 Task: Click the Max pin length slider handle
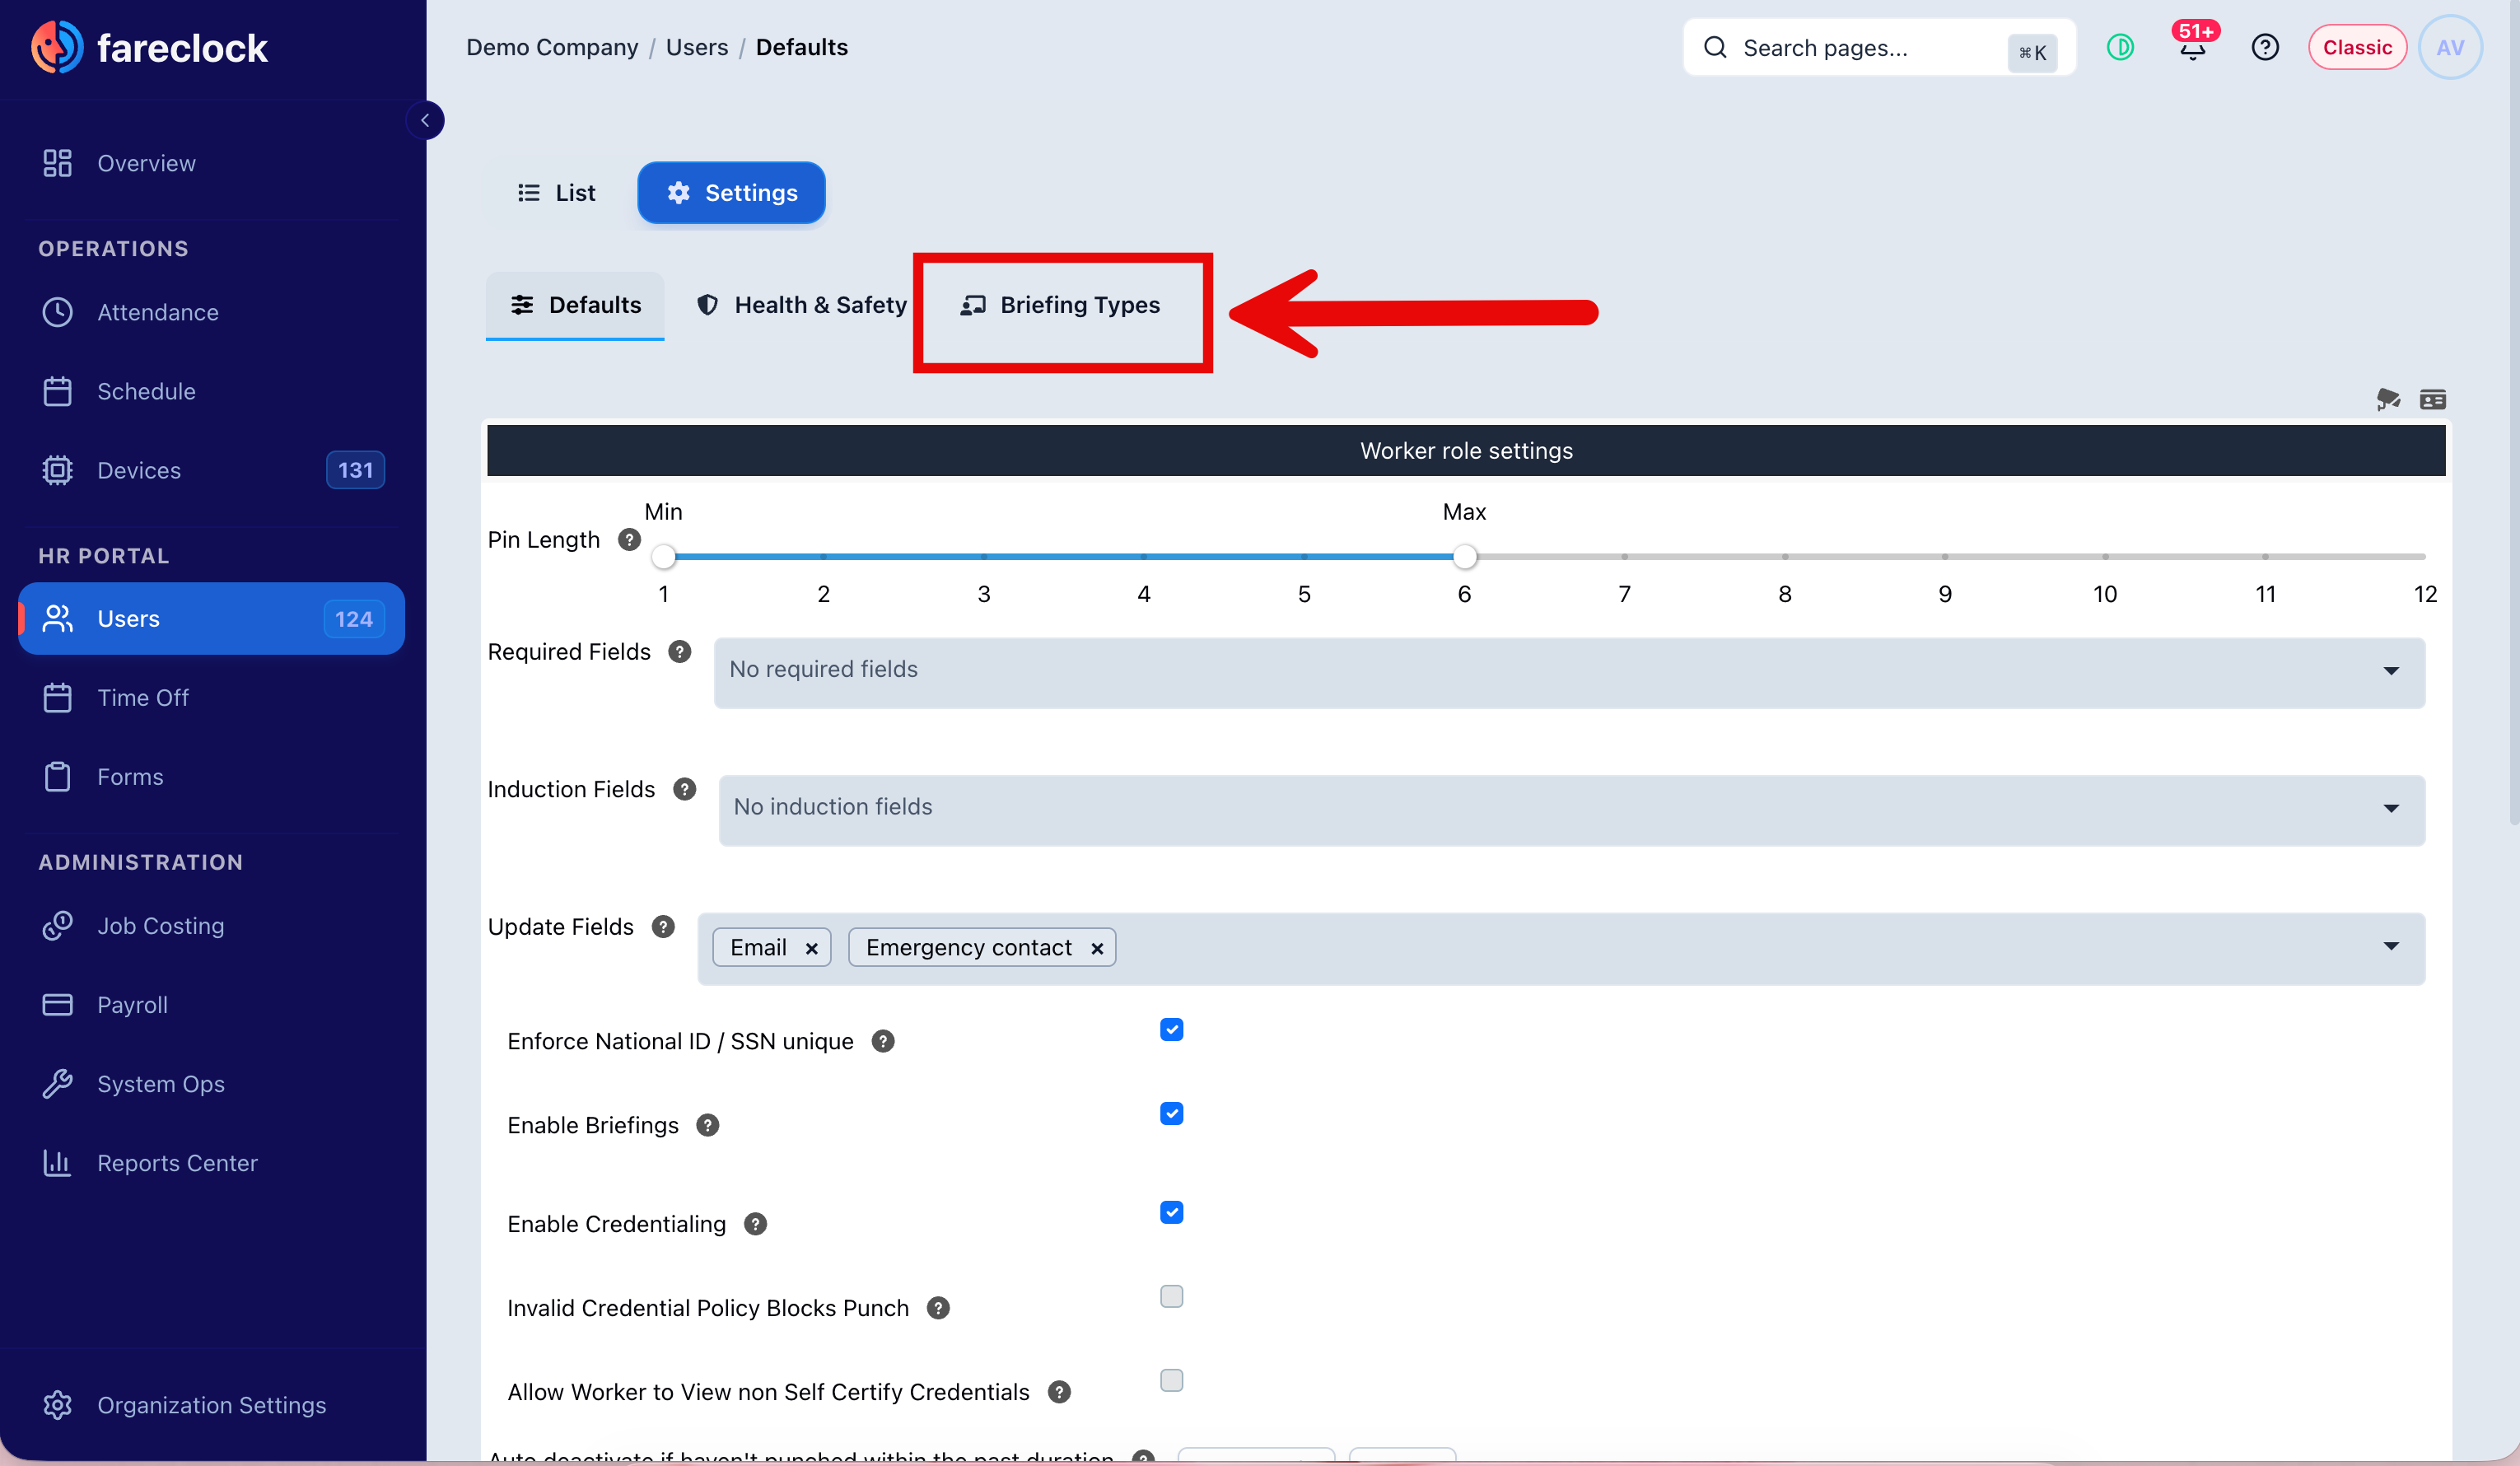[x=1464, y=556]
